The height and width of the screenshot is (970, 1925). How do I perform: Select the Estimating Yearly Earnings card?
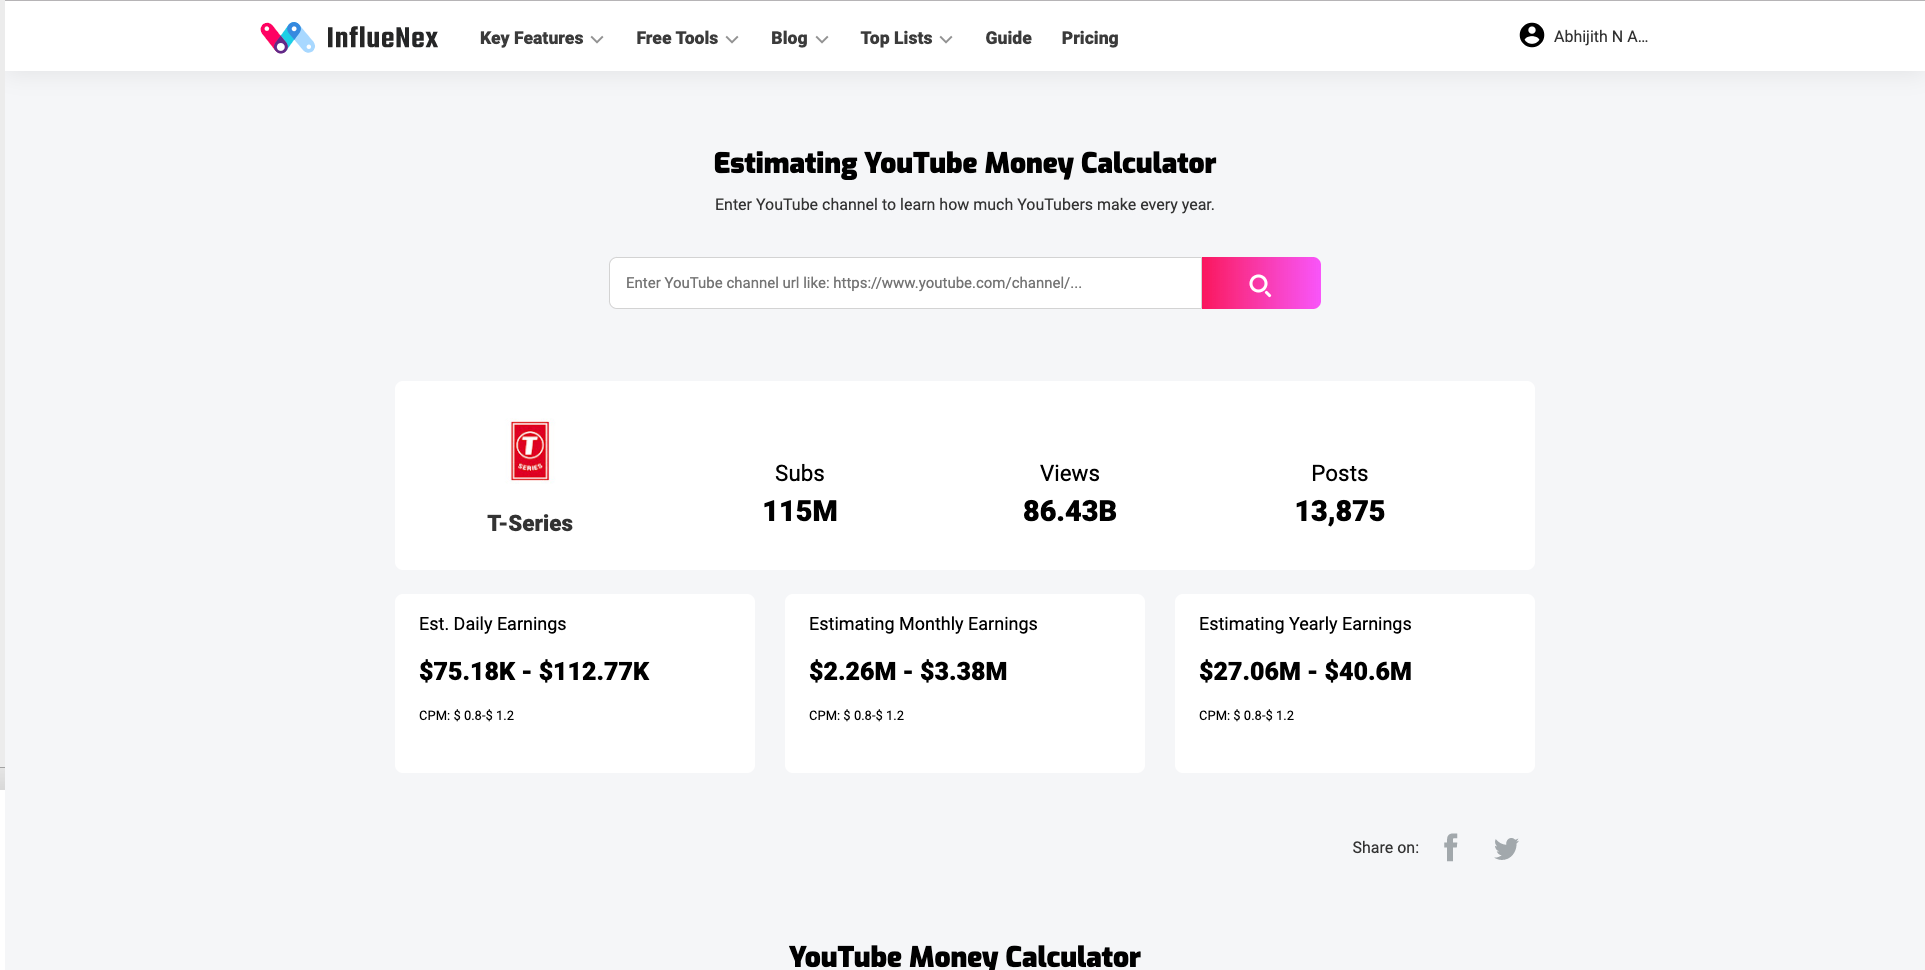[x=1354, y=682]
